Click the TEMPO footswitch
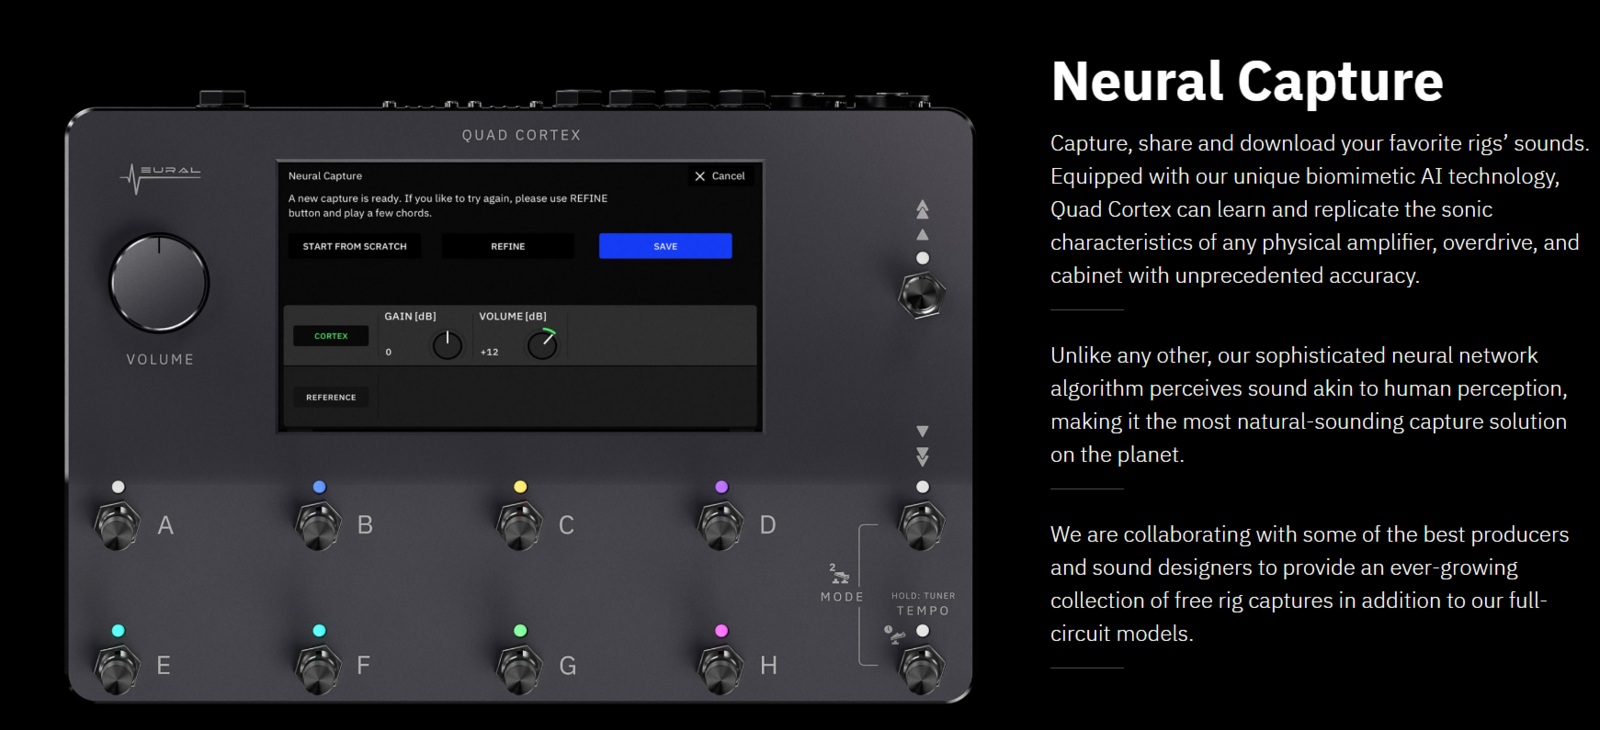1600x730 pixels. 922,669
